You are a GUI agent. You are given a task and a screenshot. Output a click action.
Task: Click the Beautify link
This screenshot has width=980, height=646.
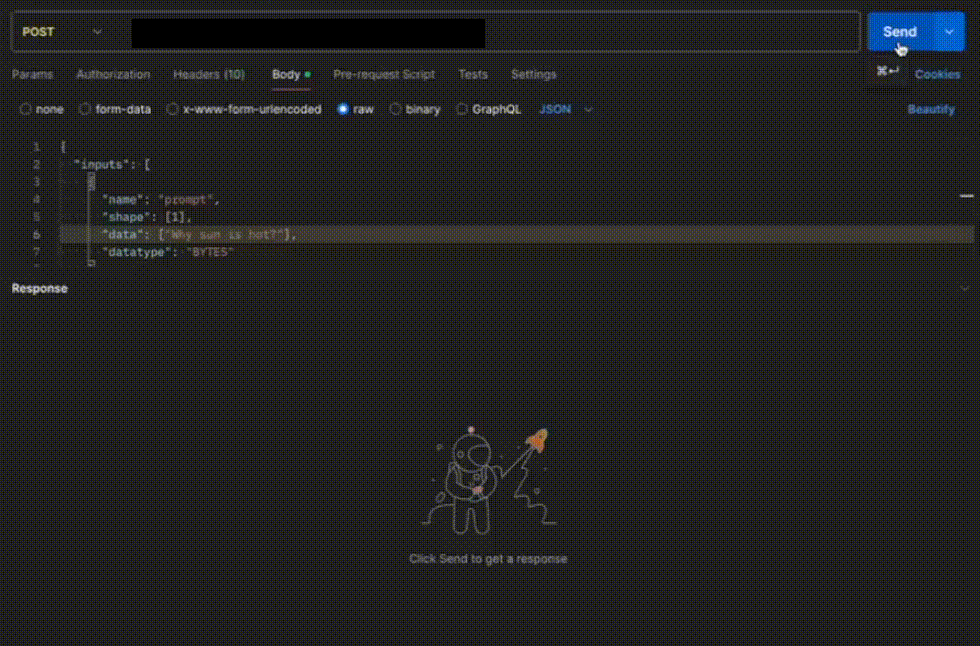(x=931, y=109)
